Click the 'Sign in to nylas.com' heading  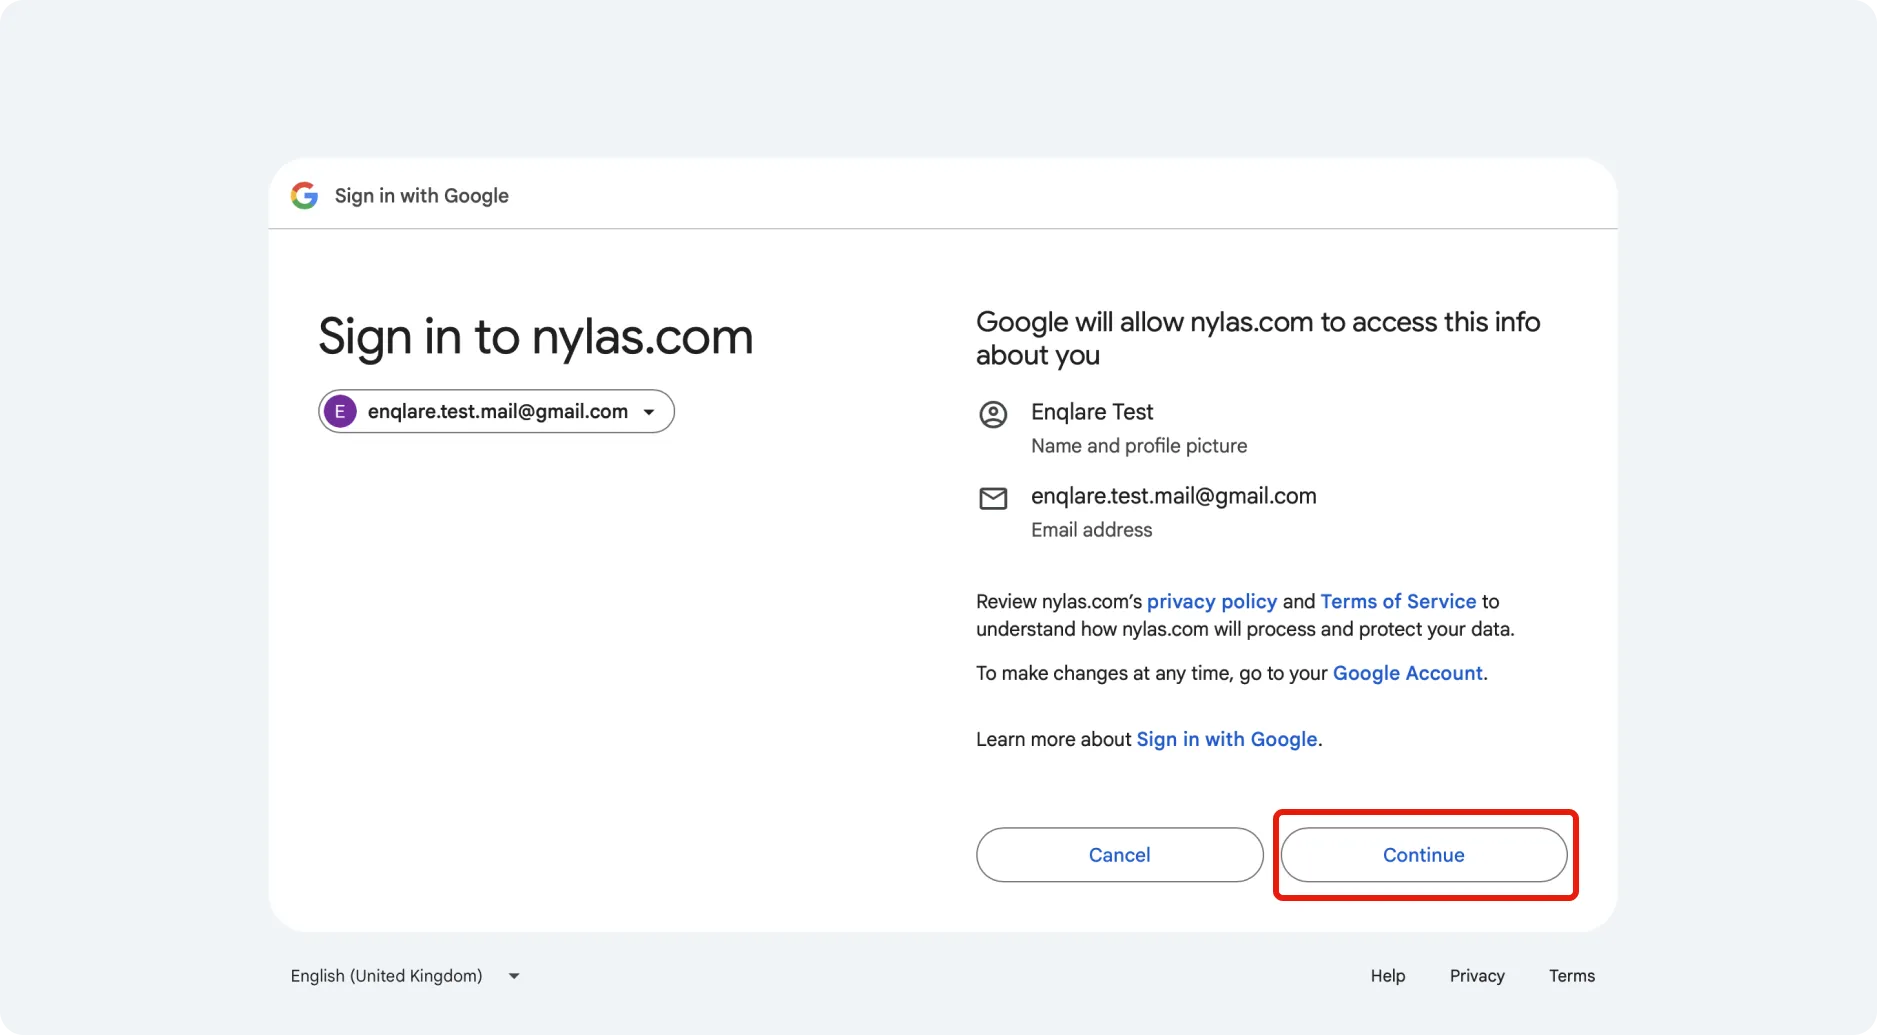tap(536, 337)
